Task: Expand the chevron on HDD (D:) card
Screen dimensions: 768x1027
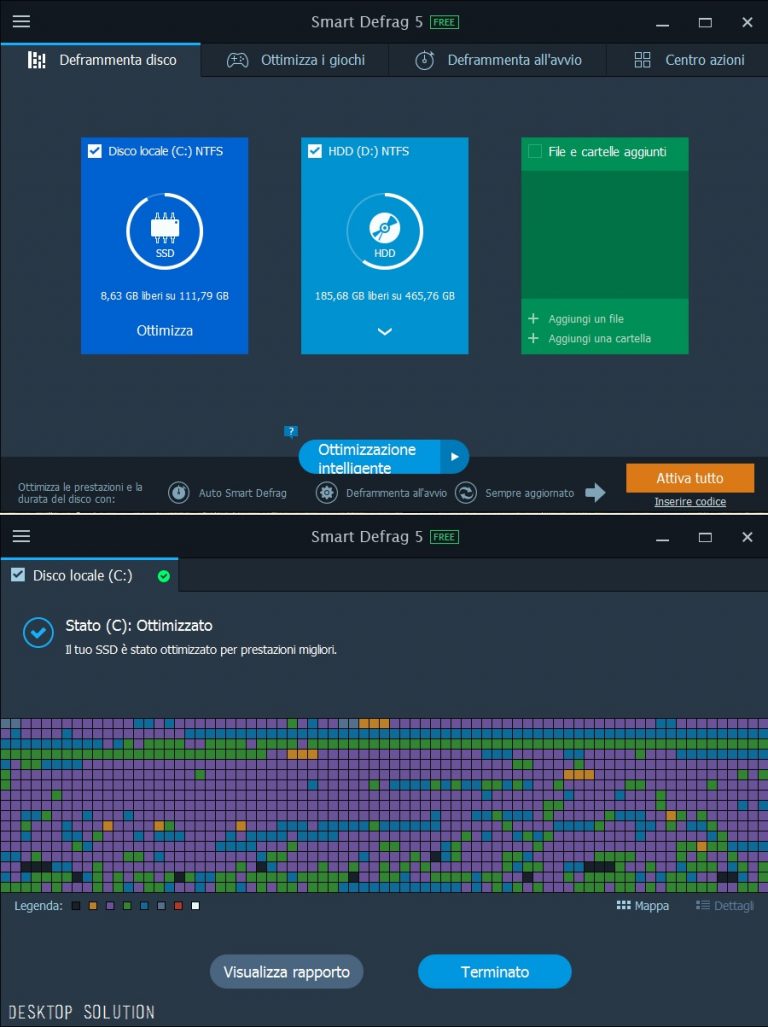Action: 384,331
